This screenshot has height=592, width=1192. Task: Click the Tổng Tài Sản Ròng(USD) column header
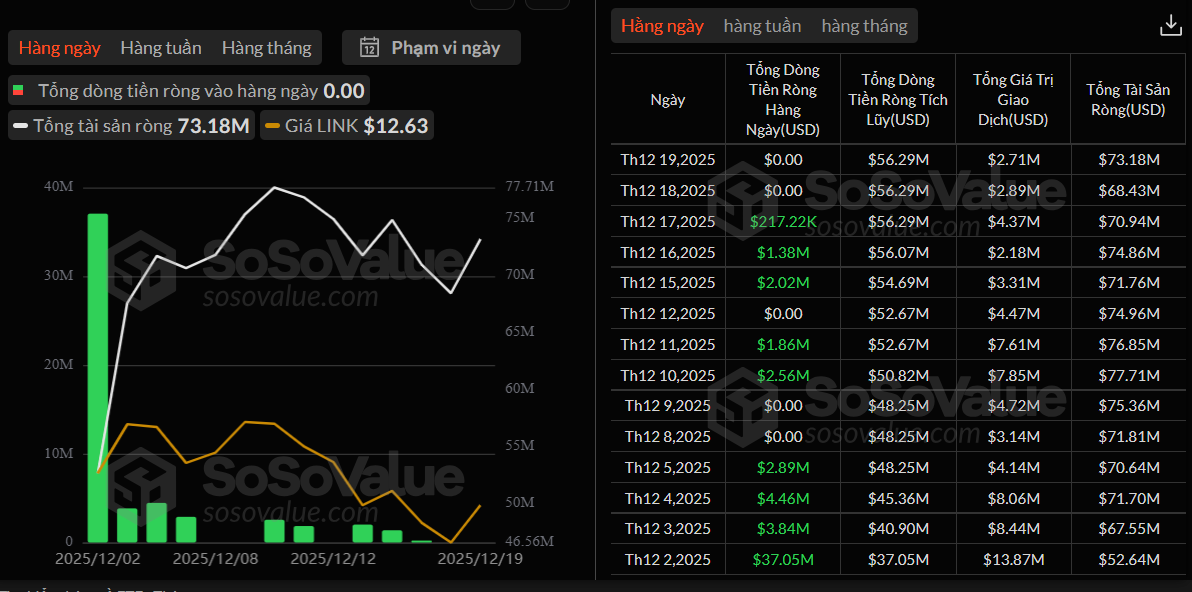(1125, 100)
